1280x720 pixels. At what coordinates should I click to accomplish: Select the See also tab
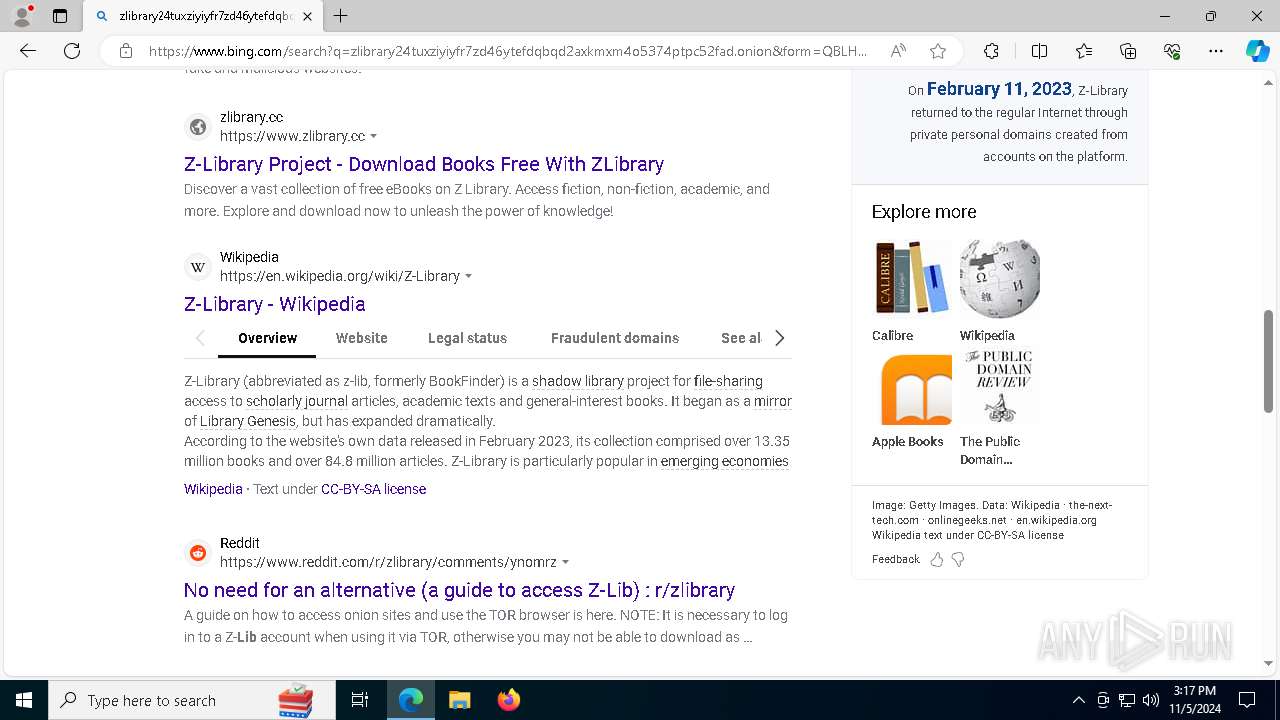pos(741,338)
